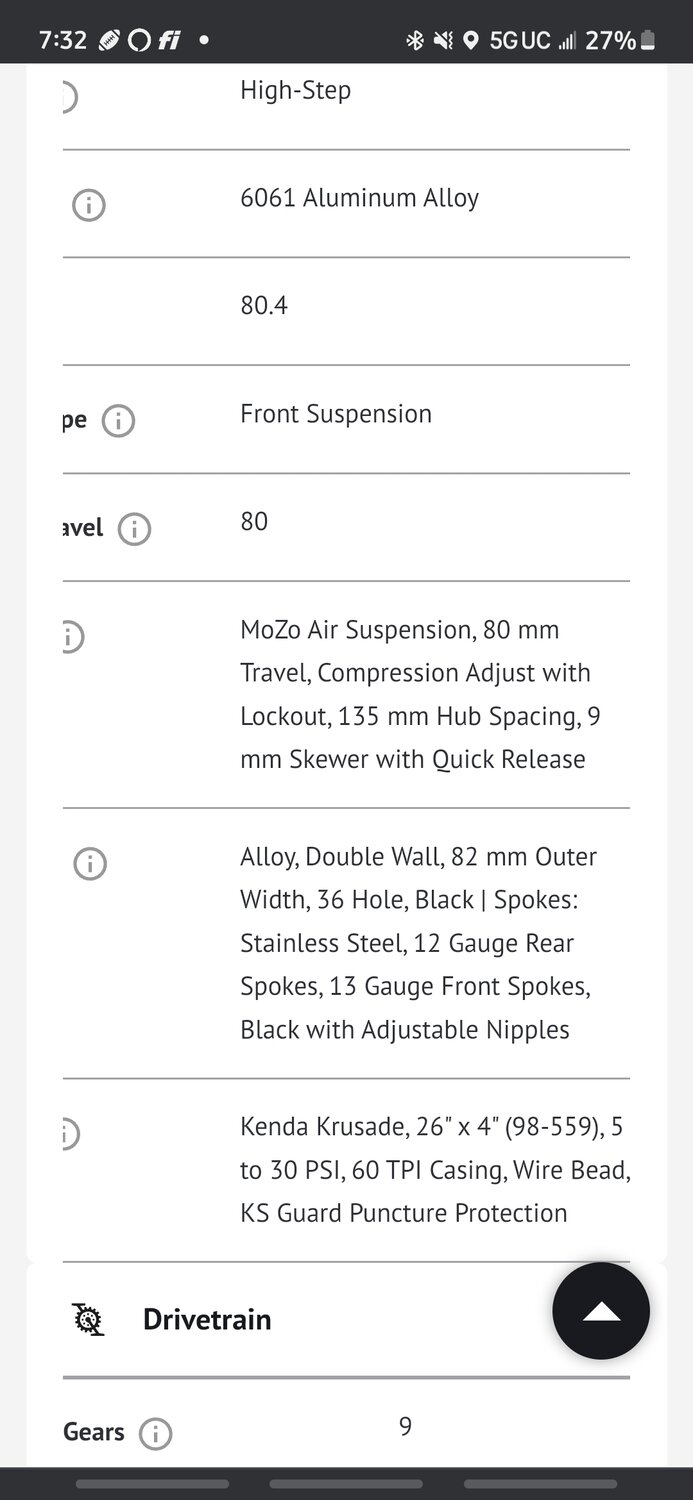Tap the muted sound status icon
693x1500 pixels.
pyautogui.click(x=443, y=40)
